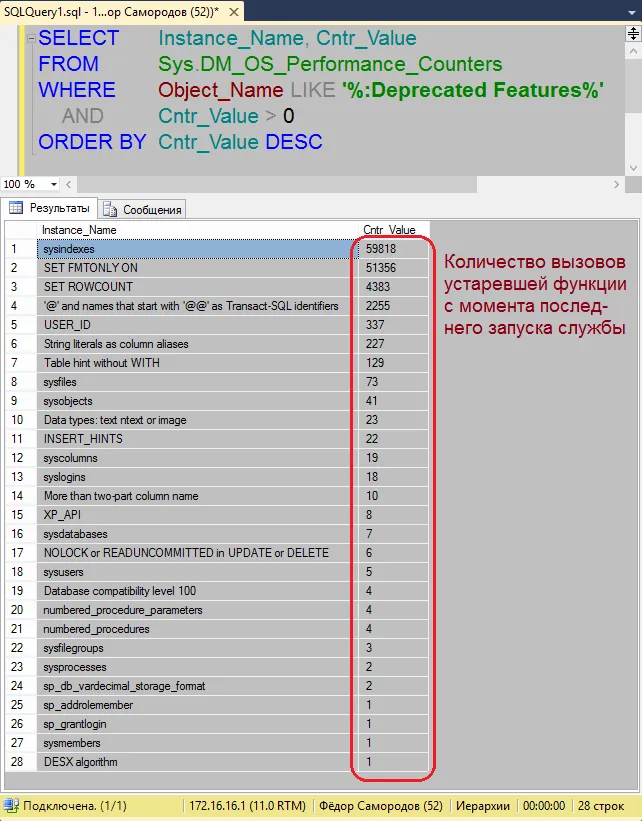Select the DESX algorithm cell

click(195, 762)
